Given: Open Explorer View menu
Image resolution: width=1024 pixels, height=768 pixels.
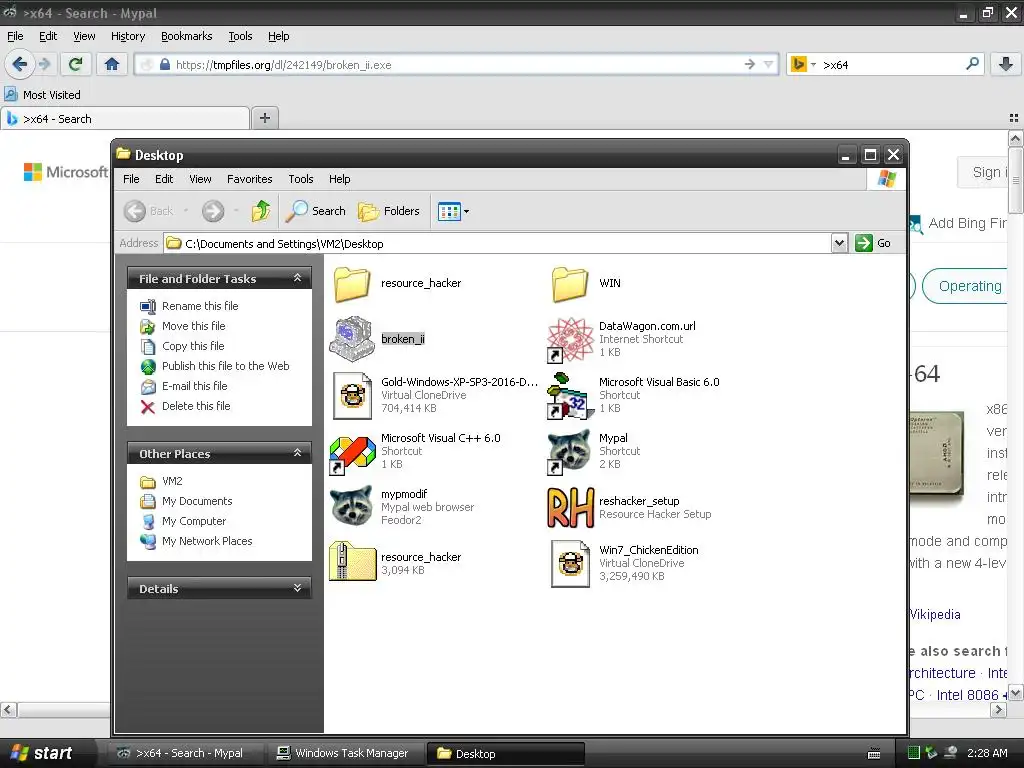Looking at the screenshot, I should 200,179.
